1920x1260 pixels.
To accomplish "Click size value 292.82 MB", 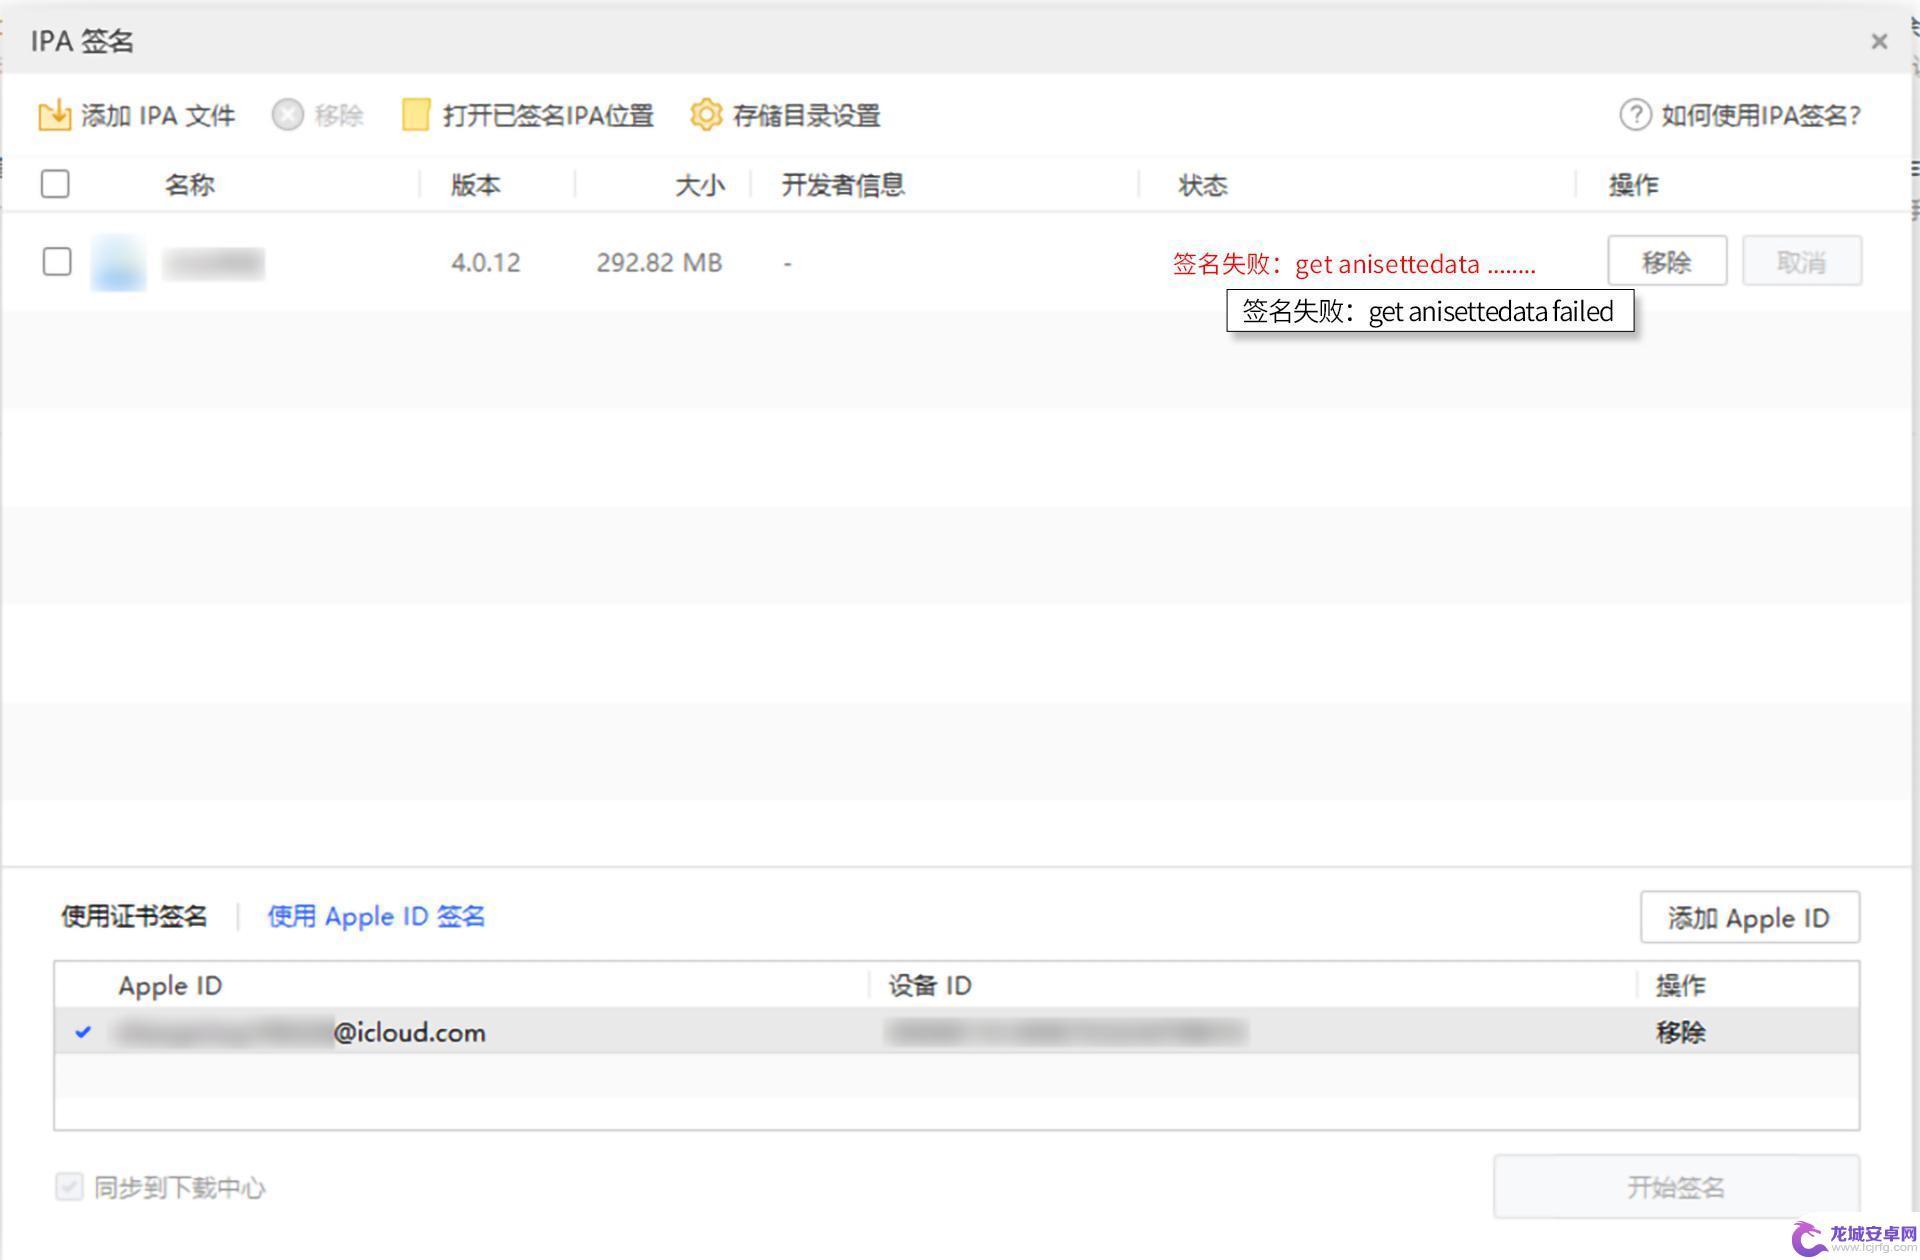I will (659, 263).
